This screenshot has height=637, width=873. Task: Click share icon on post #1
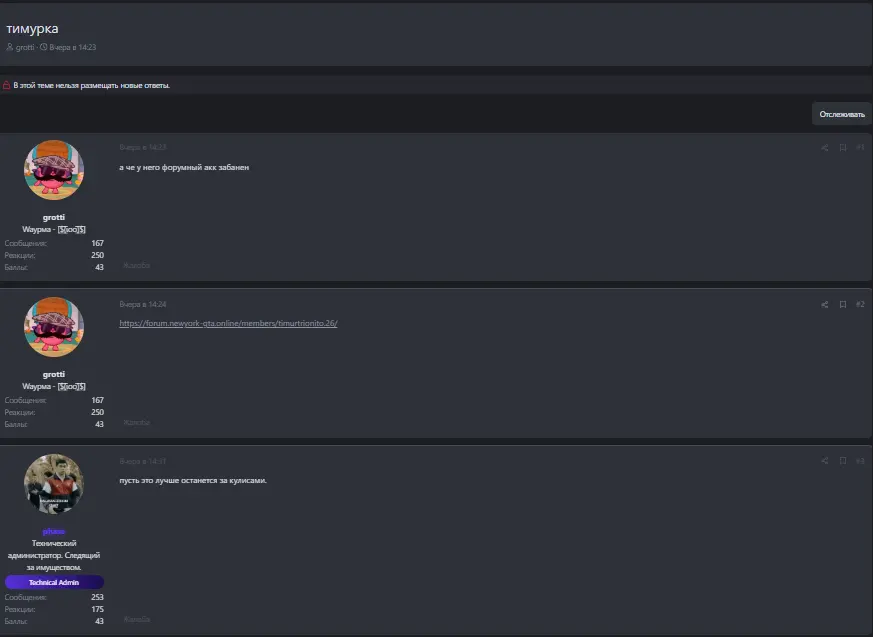coord(825,147)
